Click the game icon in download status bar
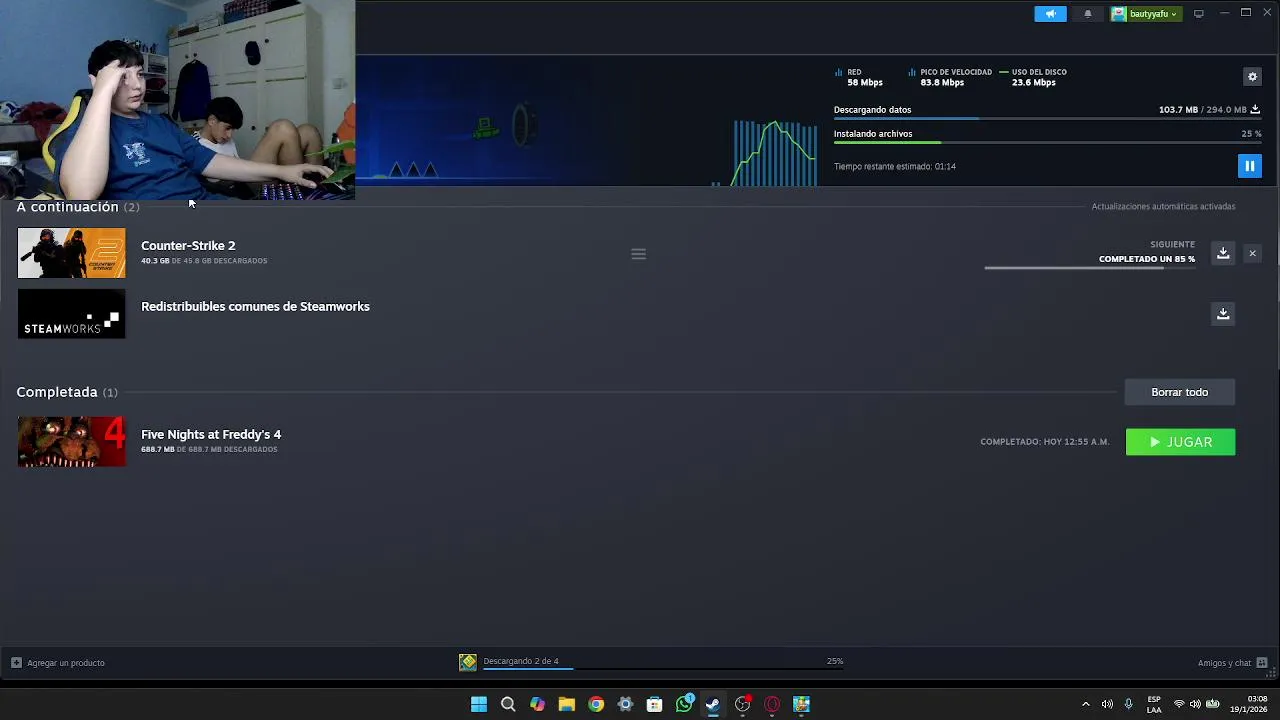Image resolution: width=1280 pixels, height=720 pixels. [x=468, y=662]
